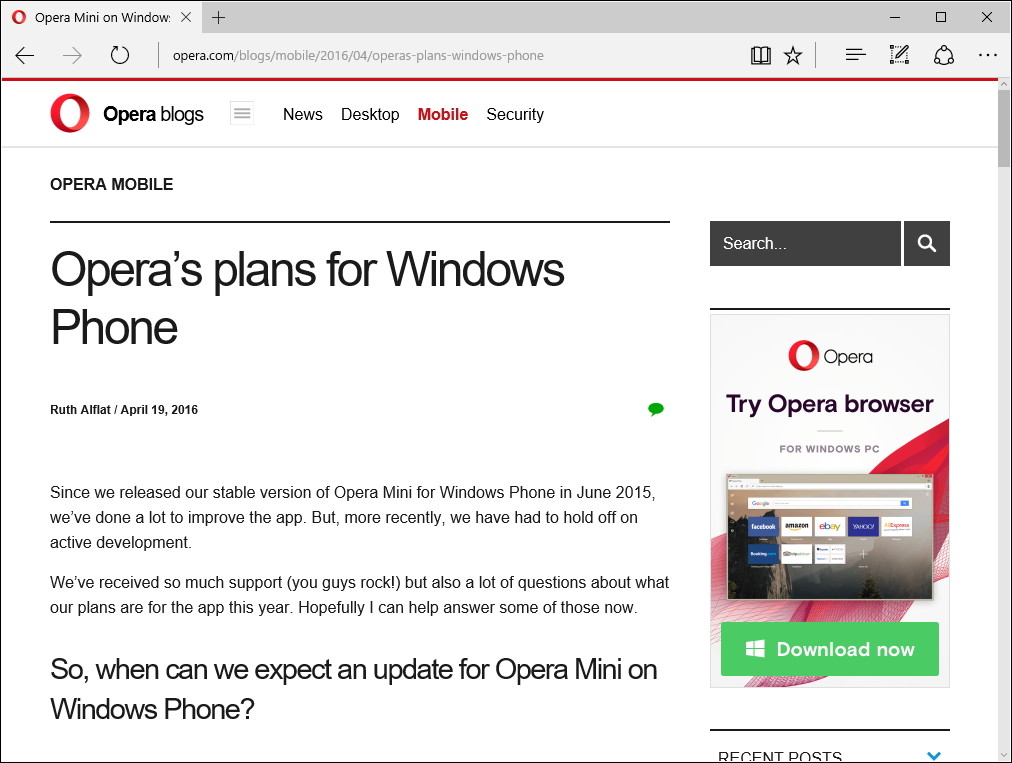Click the magnifier search button
Image resolution: width=1012 pixels, height=763 pixels.
pos(927,243)
